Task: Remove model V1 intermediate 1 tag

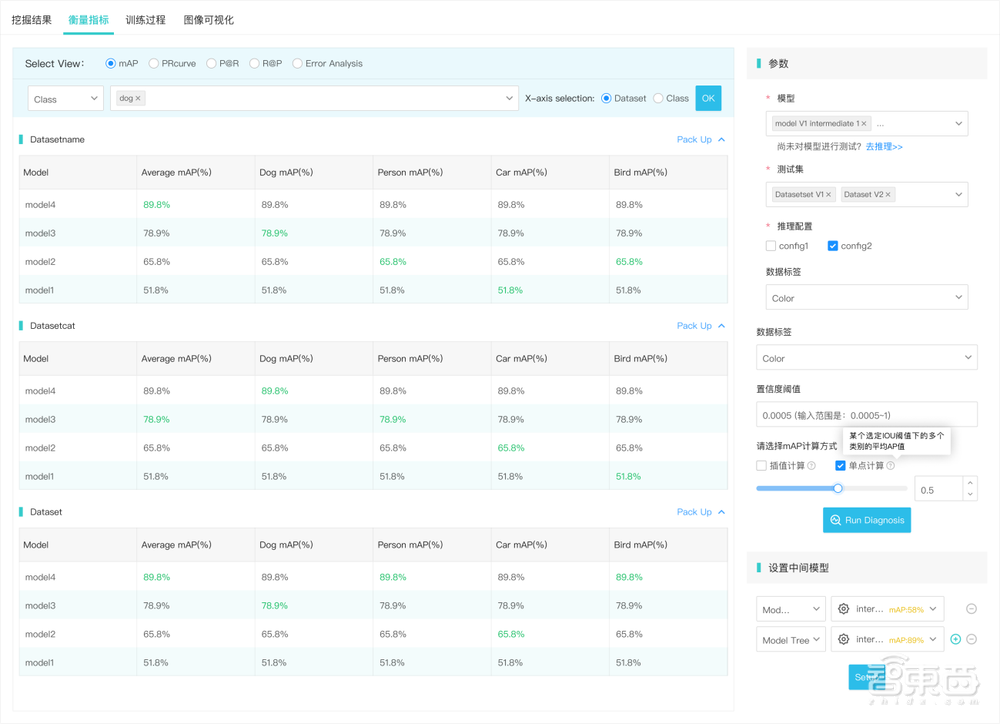Action: (864, 124)
